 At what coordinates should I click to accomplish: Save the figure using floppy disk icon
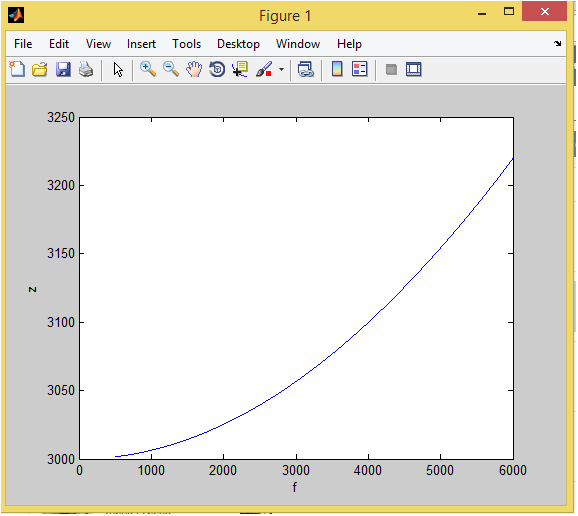[63, 69]
